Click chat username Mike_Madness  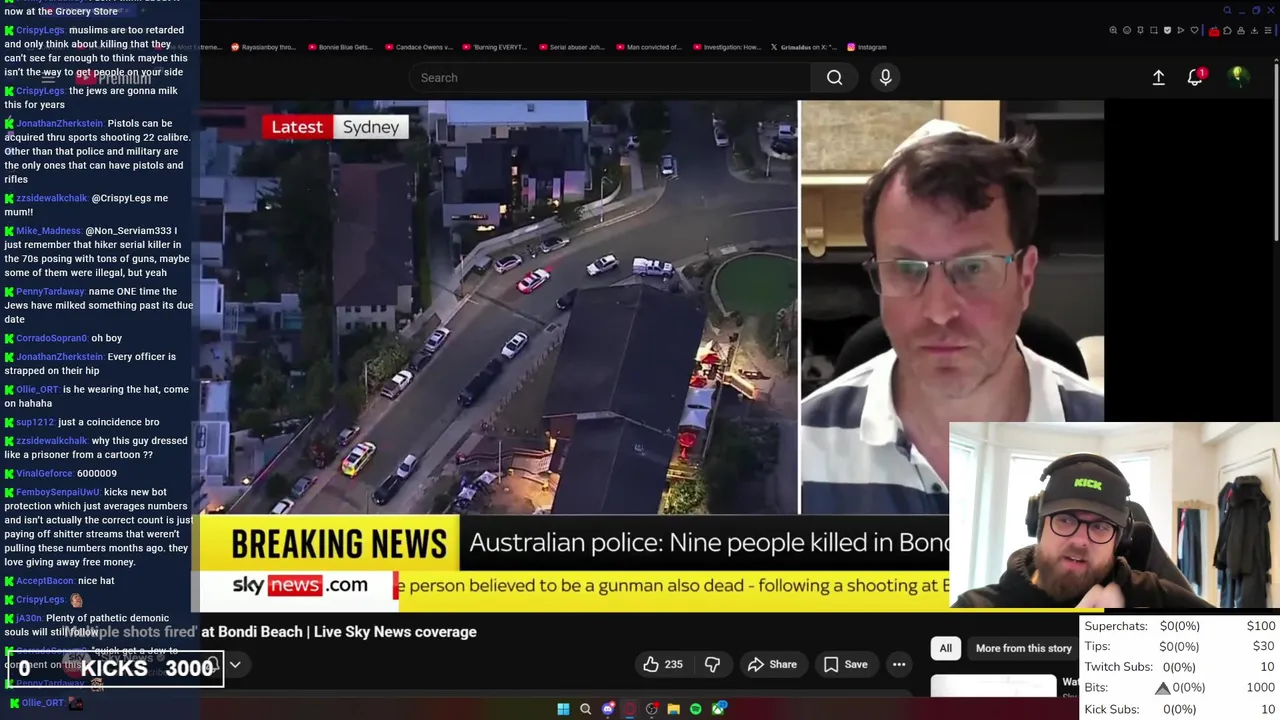pyautogui.click(x=47, y=231)
